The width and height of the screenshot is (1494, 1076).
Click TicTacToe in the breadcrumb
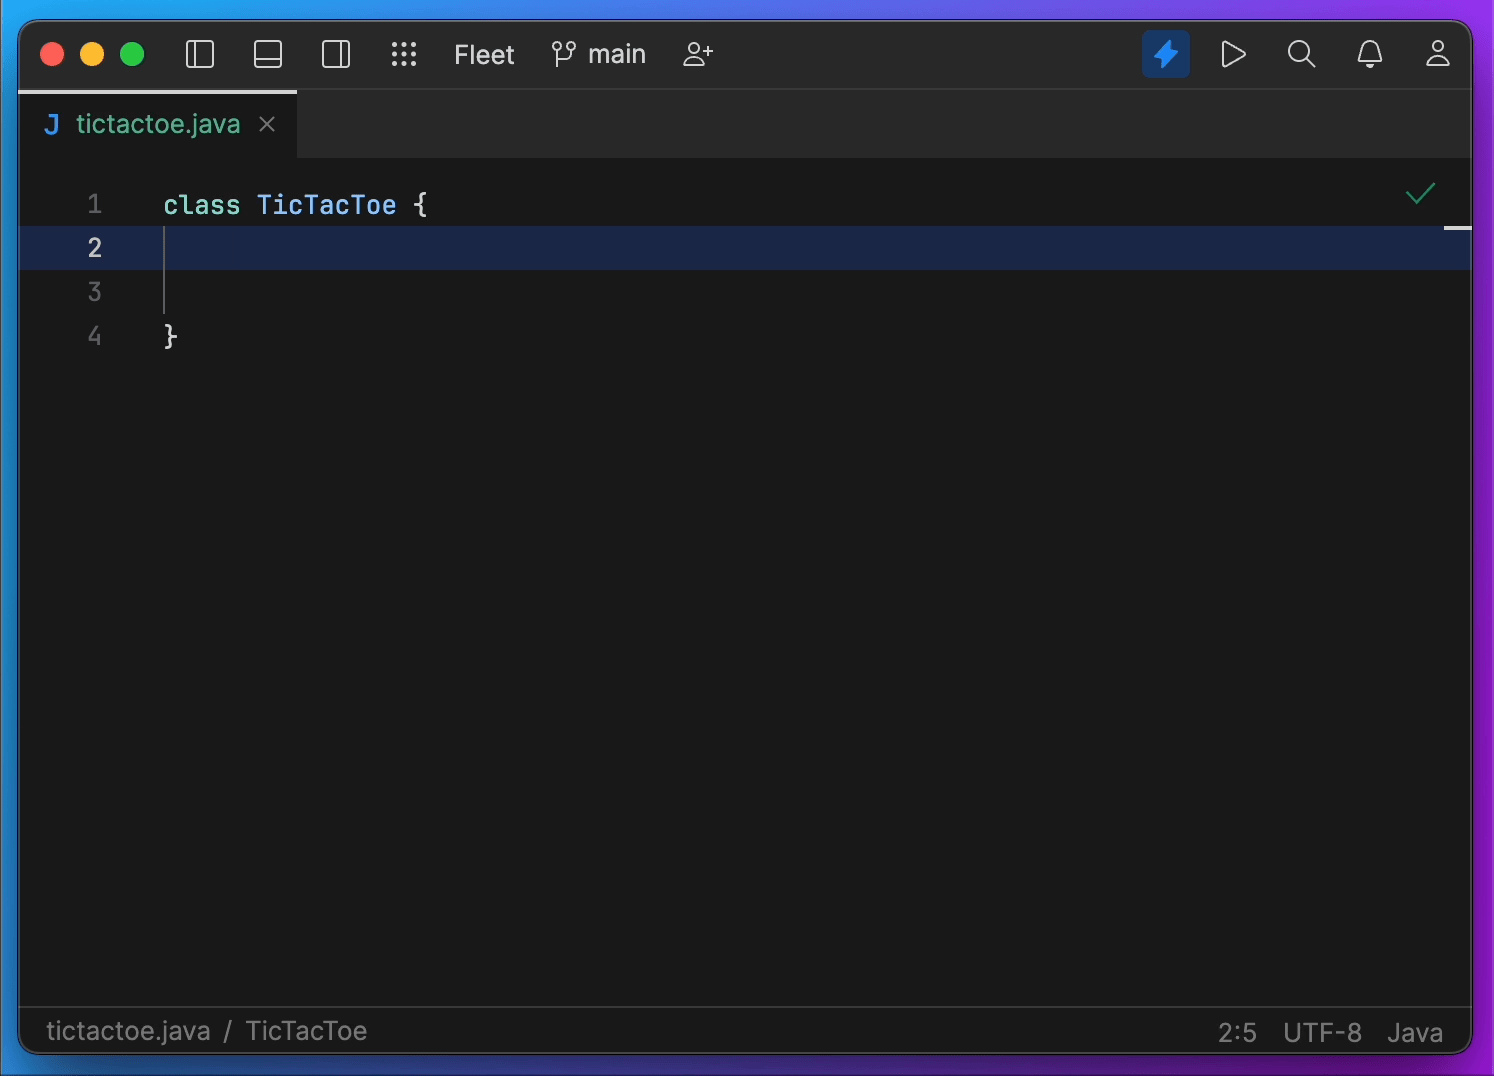point(306,1031)
